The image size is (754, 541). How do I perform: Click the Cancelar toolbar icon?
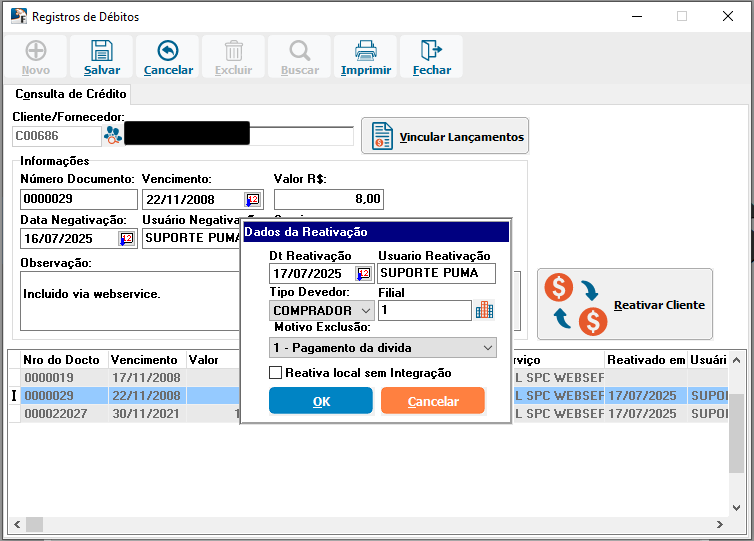tap(168, 57)
